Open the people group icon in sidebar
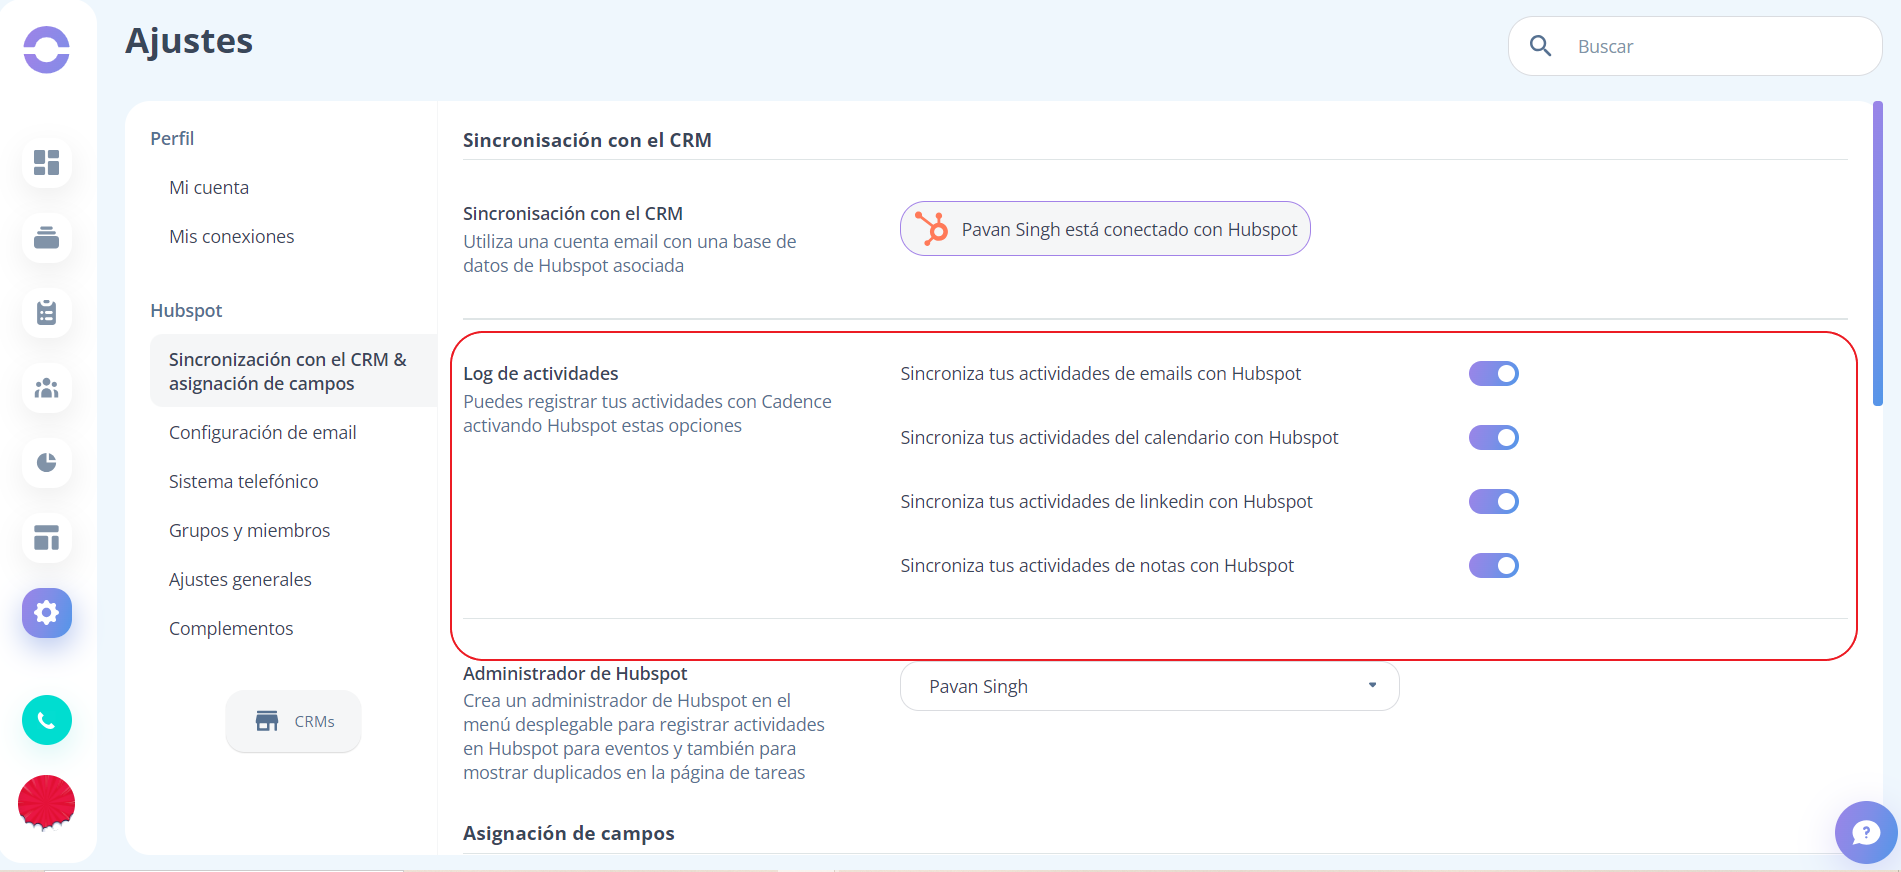The image size is (1901, 872). pyautogui.click(x=46, y=388)
